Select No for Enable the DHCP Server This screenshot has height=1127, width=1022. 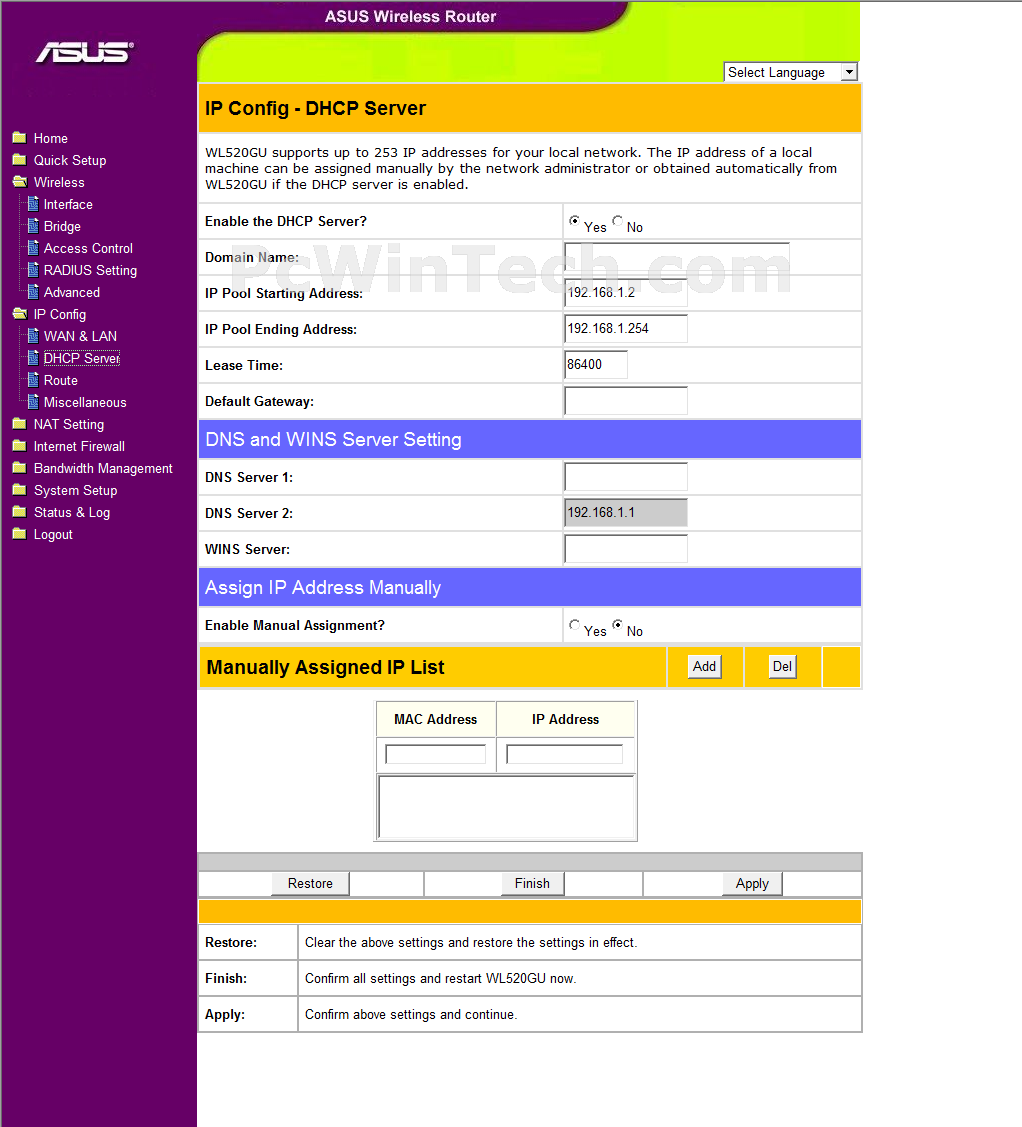click(x=617, y=221)
